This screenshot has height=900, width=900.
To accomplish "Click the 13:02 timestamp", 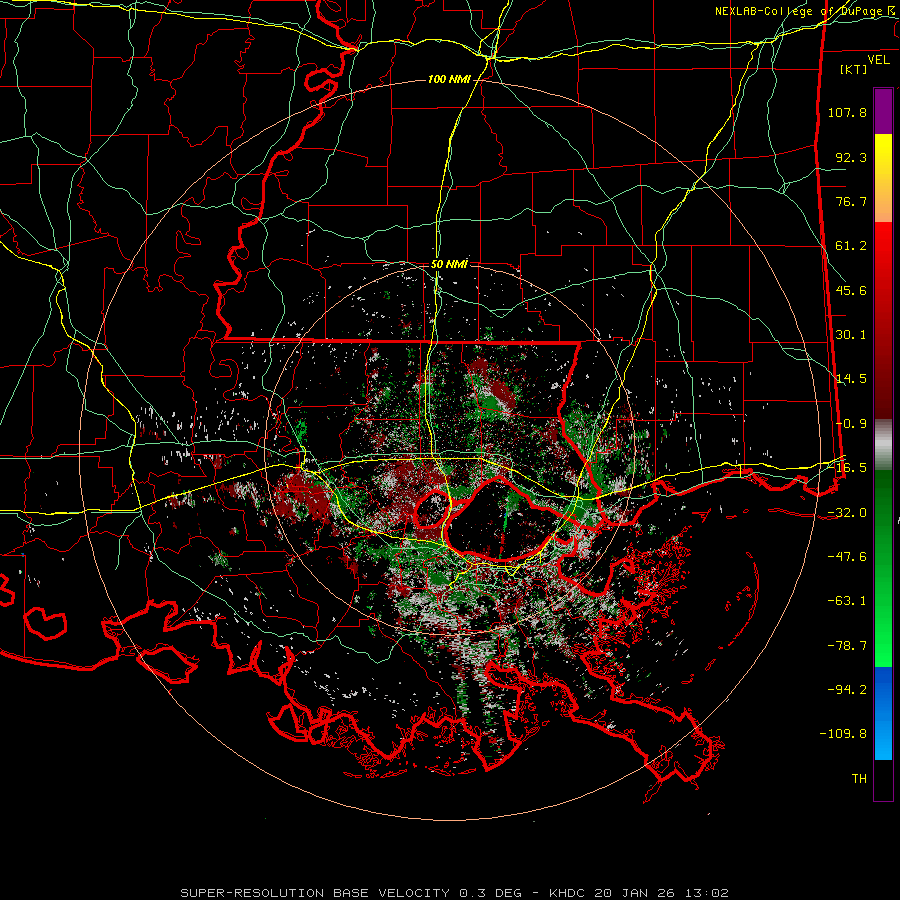I will click(708, 893).
